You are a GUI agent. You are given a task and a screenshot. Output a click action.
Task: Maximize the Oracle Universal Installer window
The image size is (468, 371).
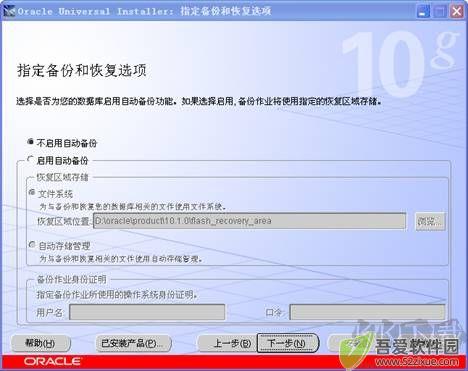440,12
